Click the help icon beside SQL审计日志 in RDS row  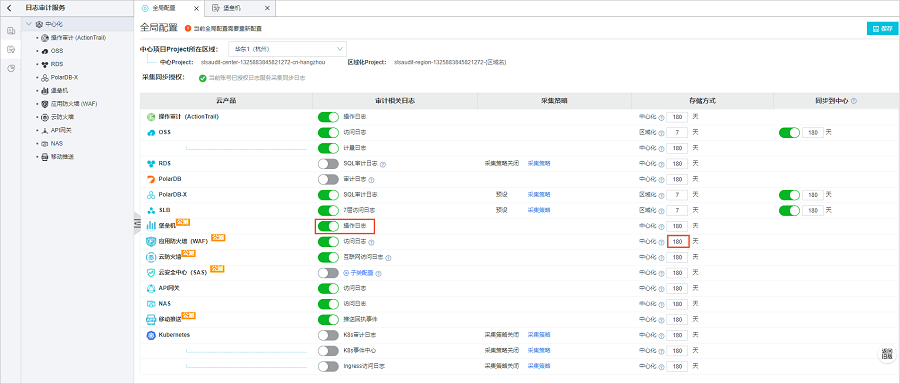click(383, 164)
